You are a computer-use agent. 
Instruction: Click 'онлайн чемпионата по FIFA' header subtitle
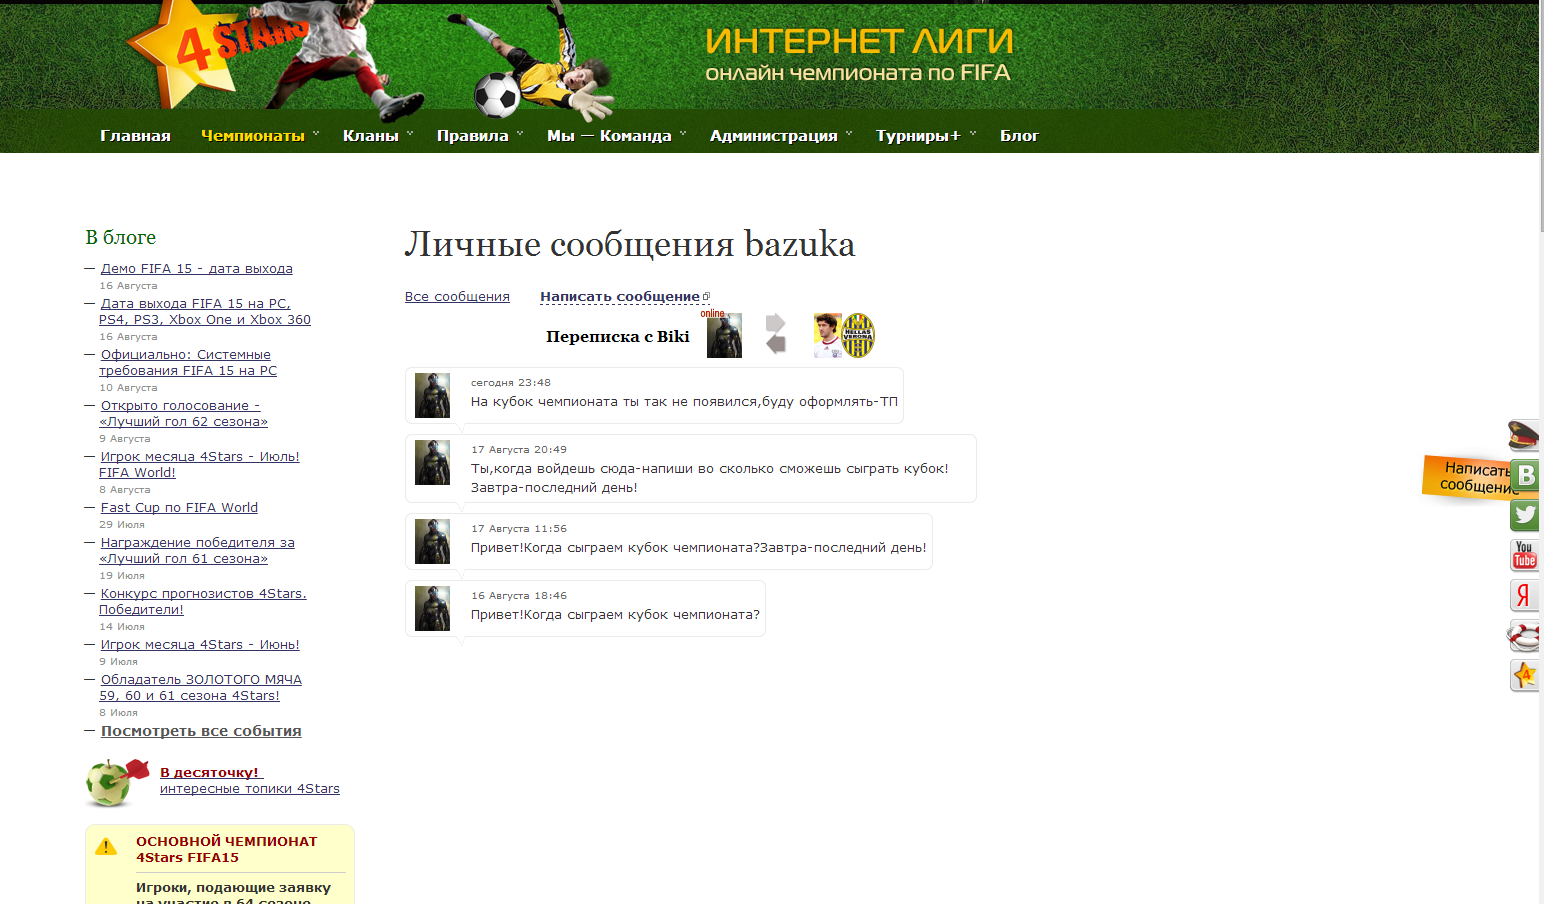858,73
